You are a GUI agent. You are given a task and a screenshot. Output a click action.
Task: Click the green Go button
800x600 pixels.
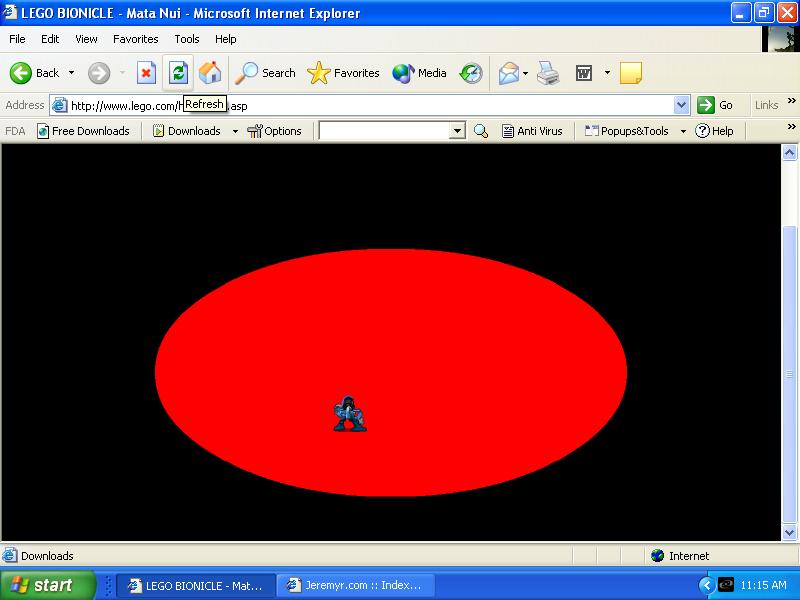(x=715, y=105)
